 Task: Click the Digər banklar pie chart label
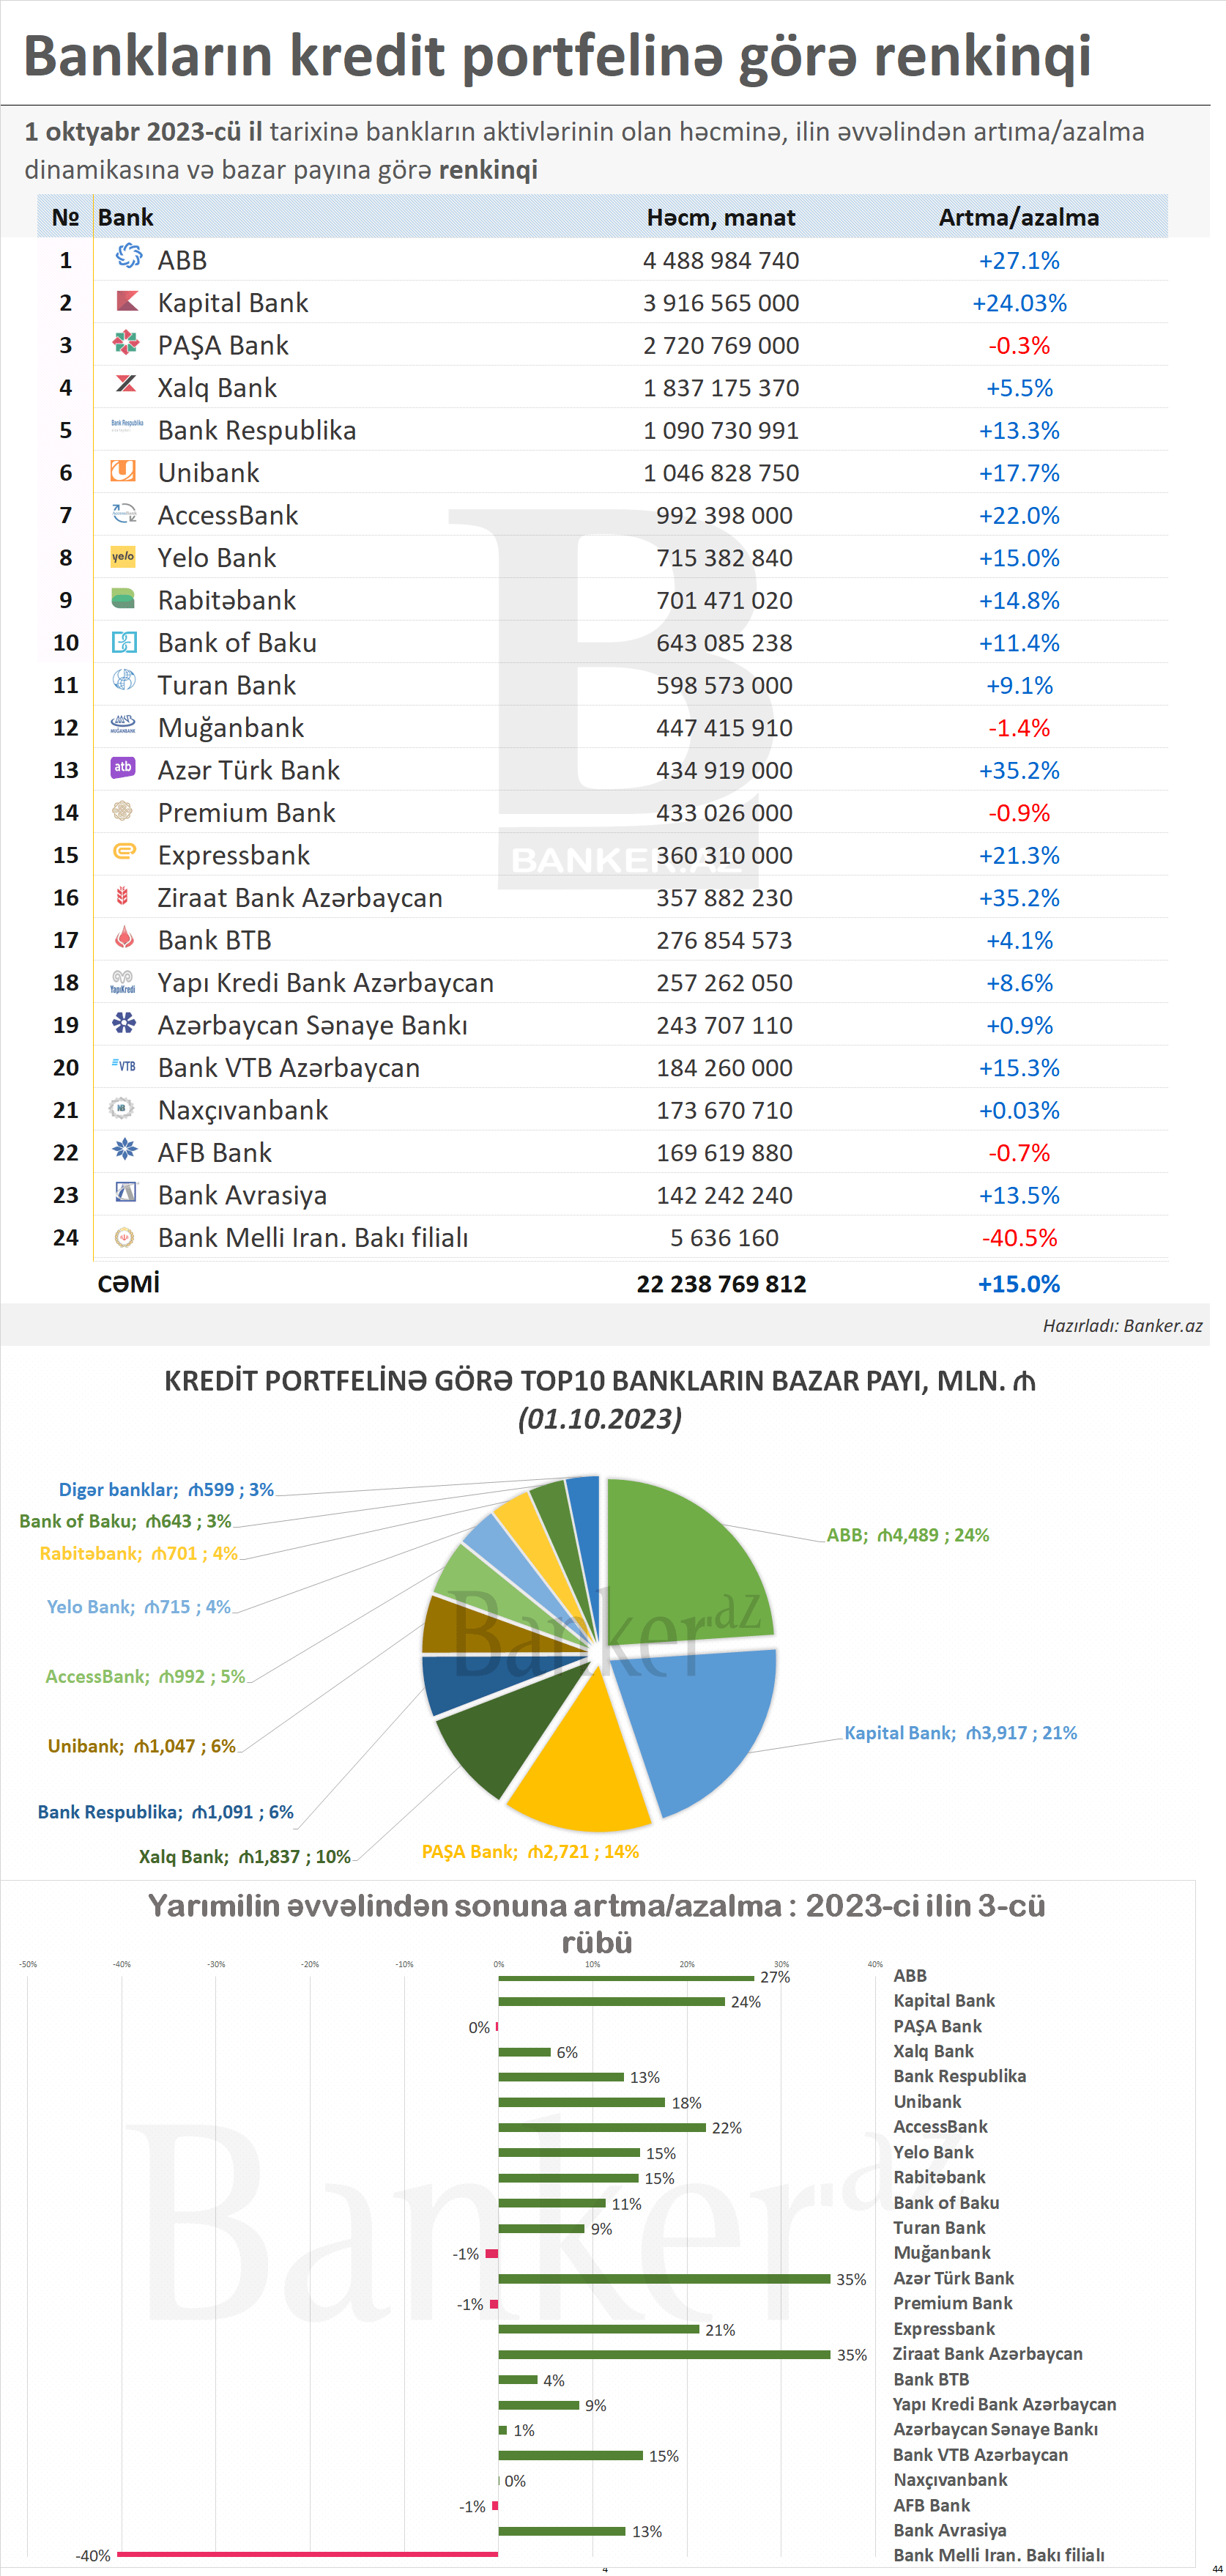(x=166, y=1490)
